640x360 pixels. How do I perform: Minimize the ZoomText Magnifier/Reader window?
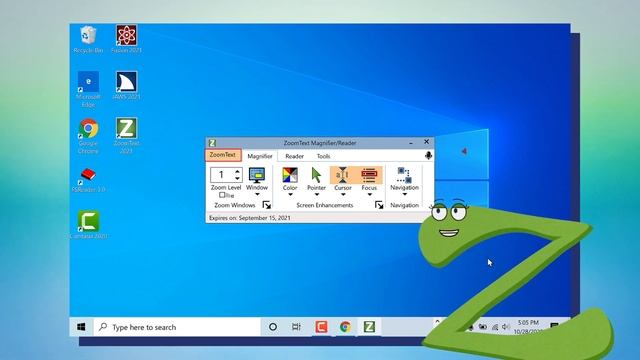click(x=411, y=142)
